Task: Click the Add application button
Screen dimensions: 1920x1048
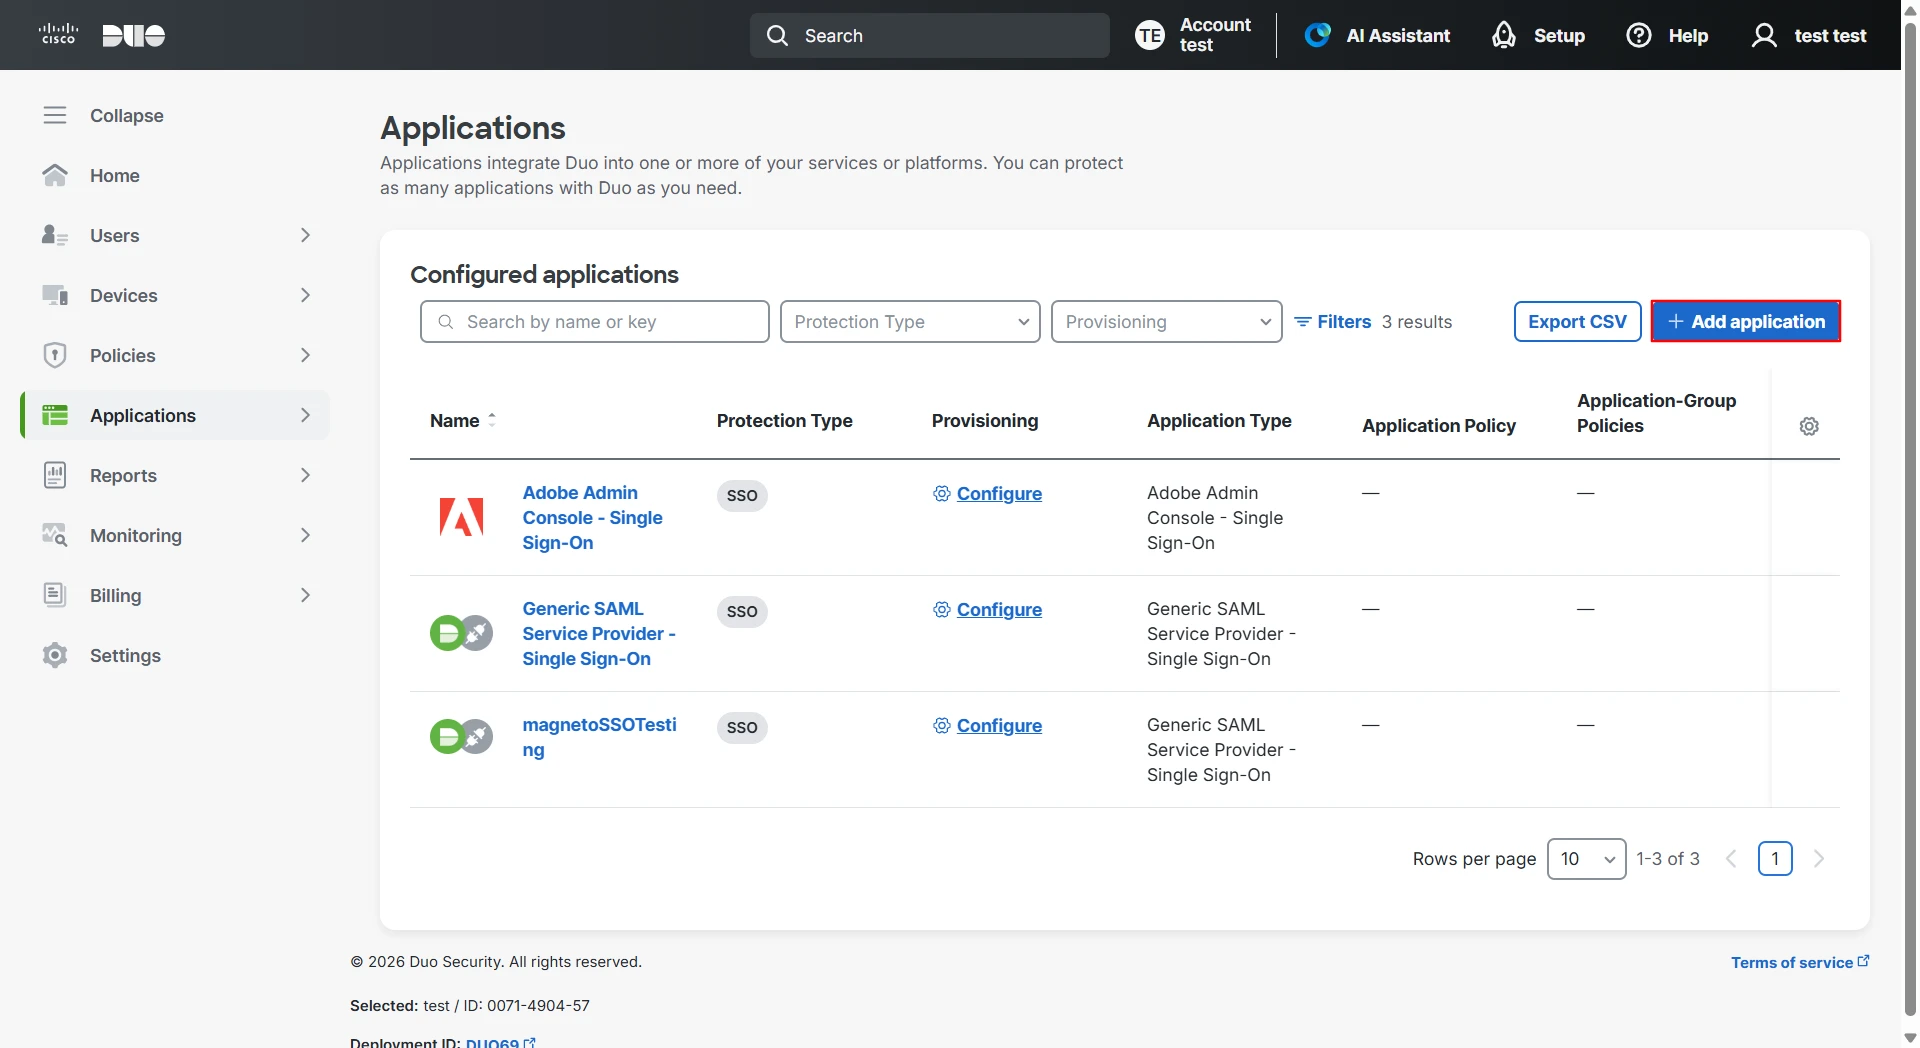Action: tap(1746, 322)
